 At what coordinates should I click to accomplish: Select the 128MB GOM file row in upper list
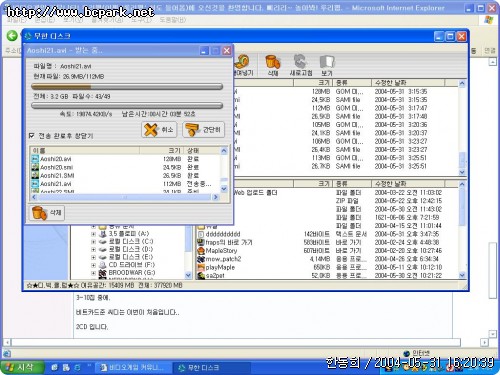345,91
